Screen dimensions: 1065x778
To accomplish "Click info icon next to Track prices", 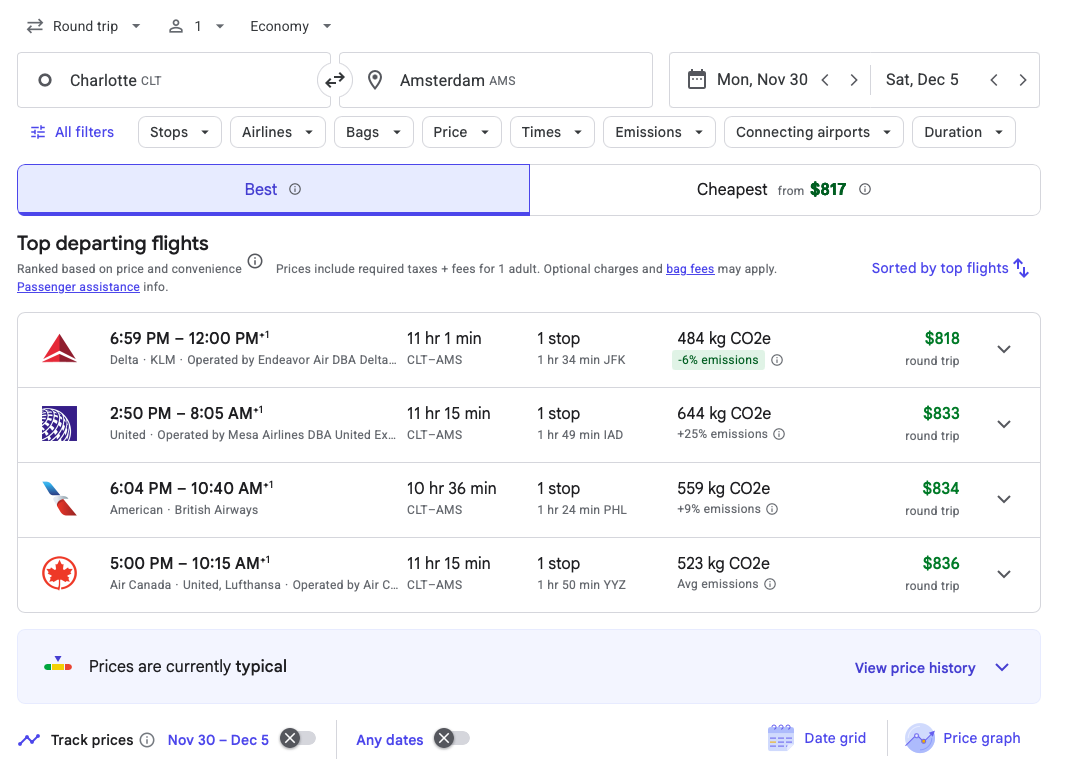I will 147,740.
